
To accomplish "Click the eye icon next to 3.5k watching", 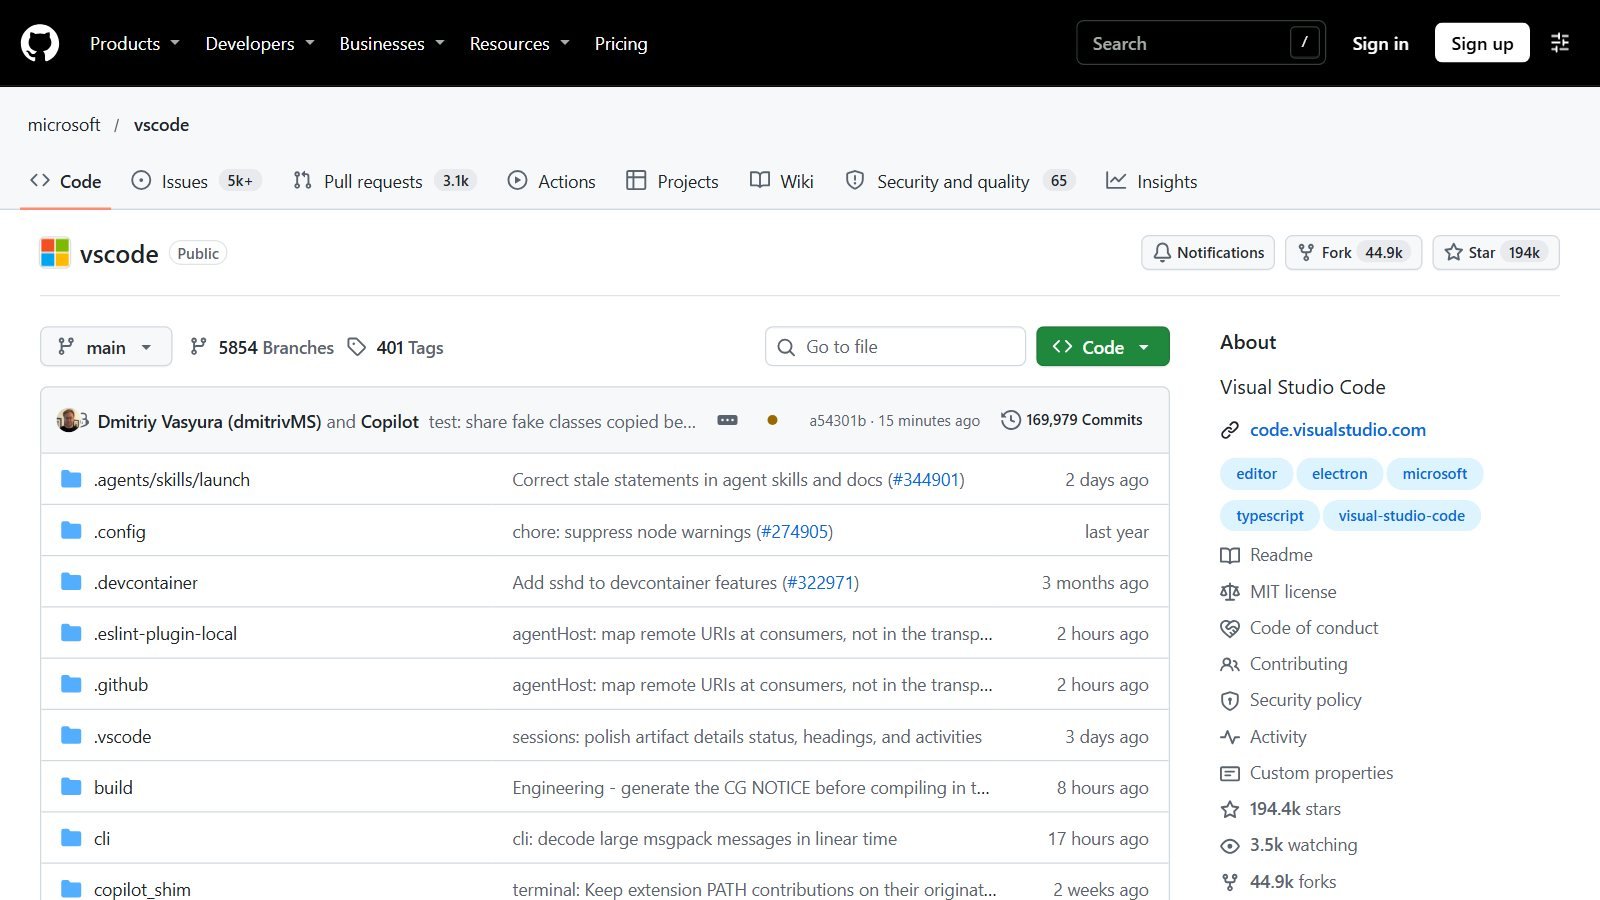I will (x=1230, y=846).
